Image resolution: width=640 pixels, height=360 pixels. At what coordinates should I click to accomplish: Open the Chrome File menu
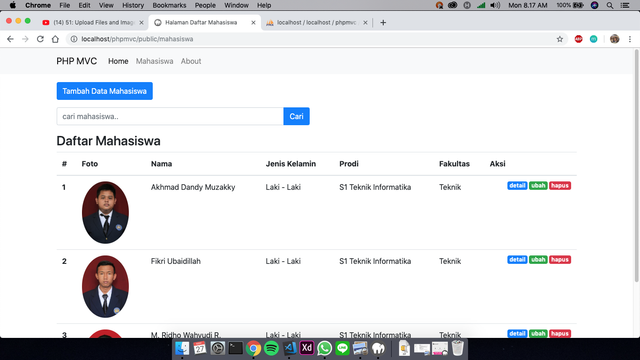[x=64, y=5]
